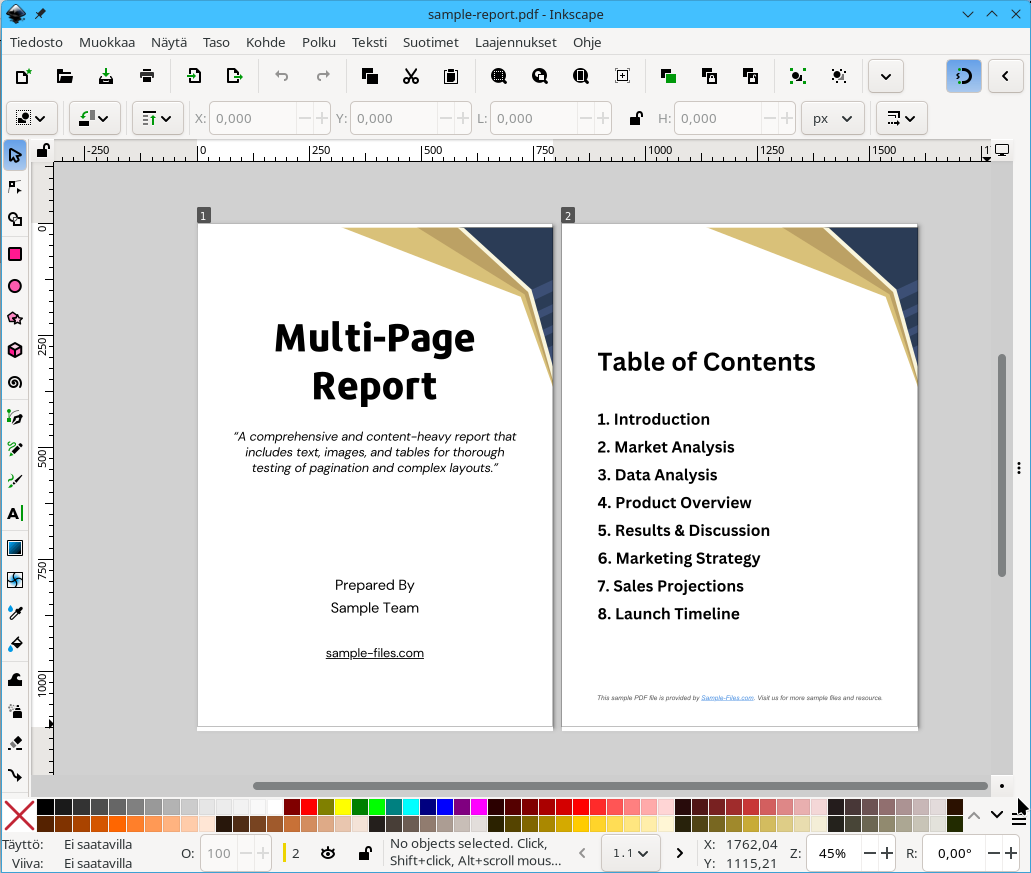Select the Node editing tool
Screen dimensions: 1031x873
pyautogui.click(x=15, y=187)
